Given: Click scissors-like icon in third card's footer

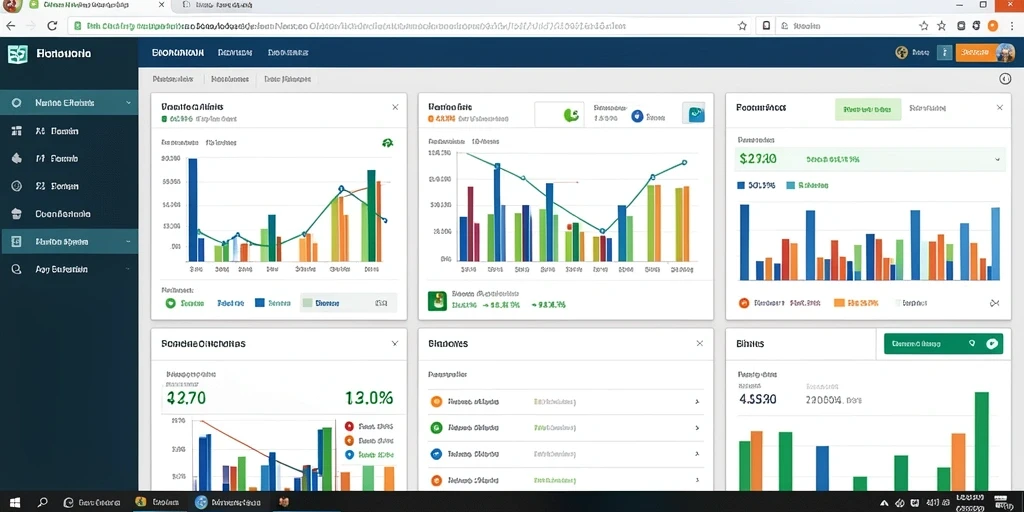Looking at the screenshot, I should (x=995, y=303).
